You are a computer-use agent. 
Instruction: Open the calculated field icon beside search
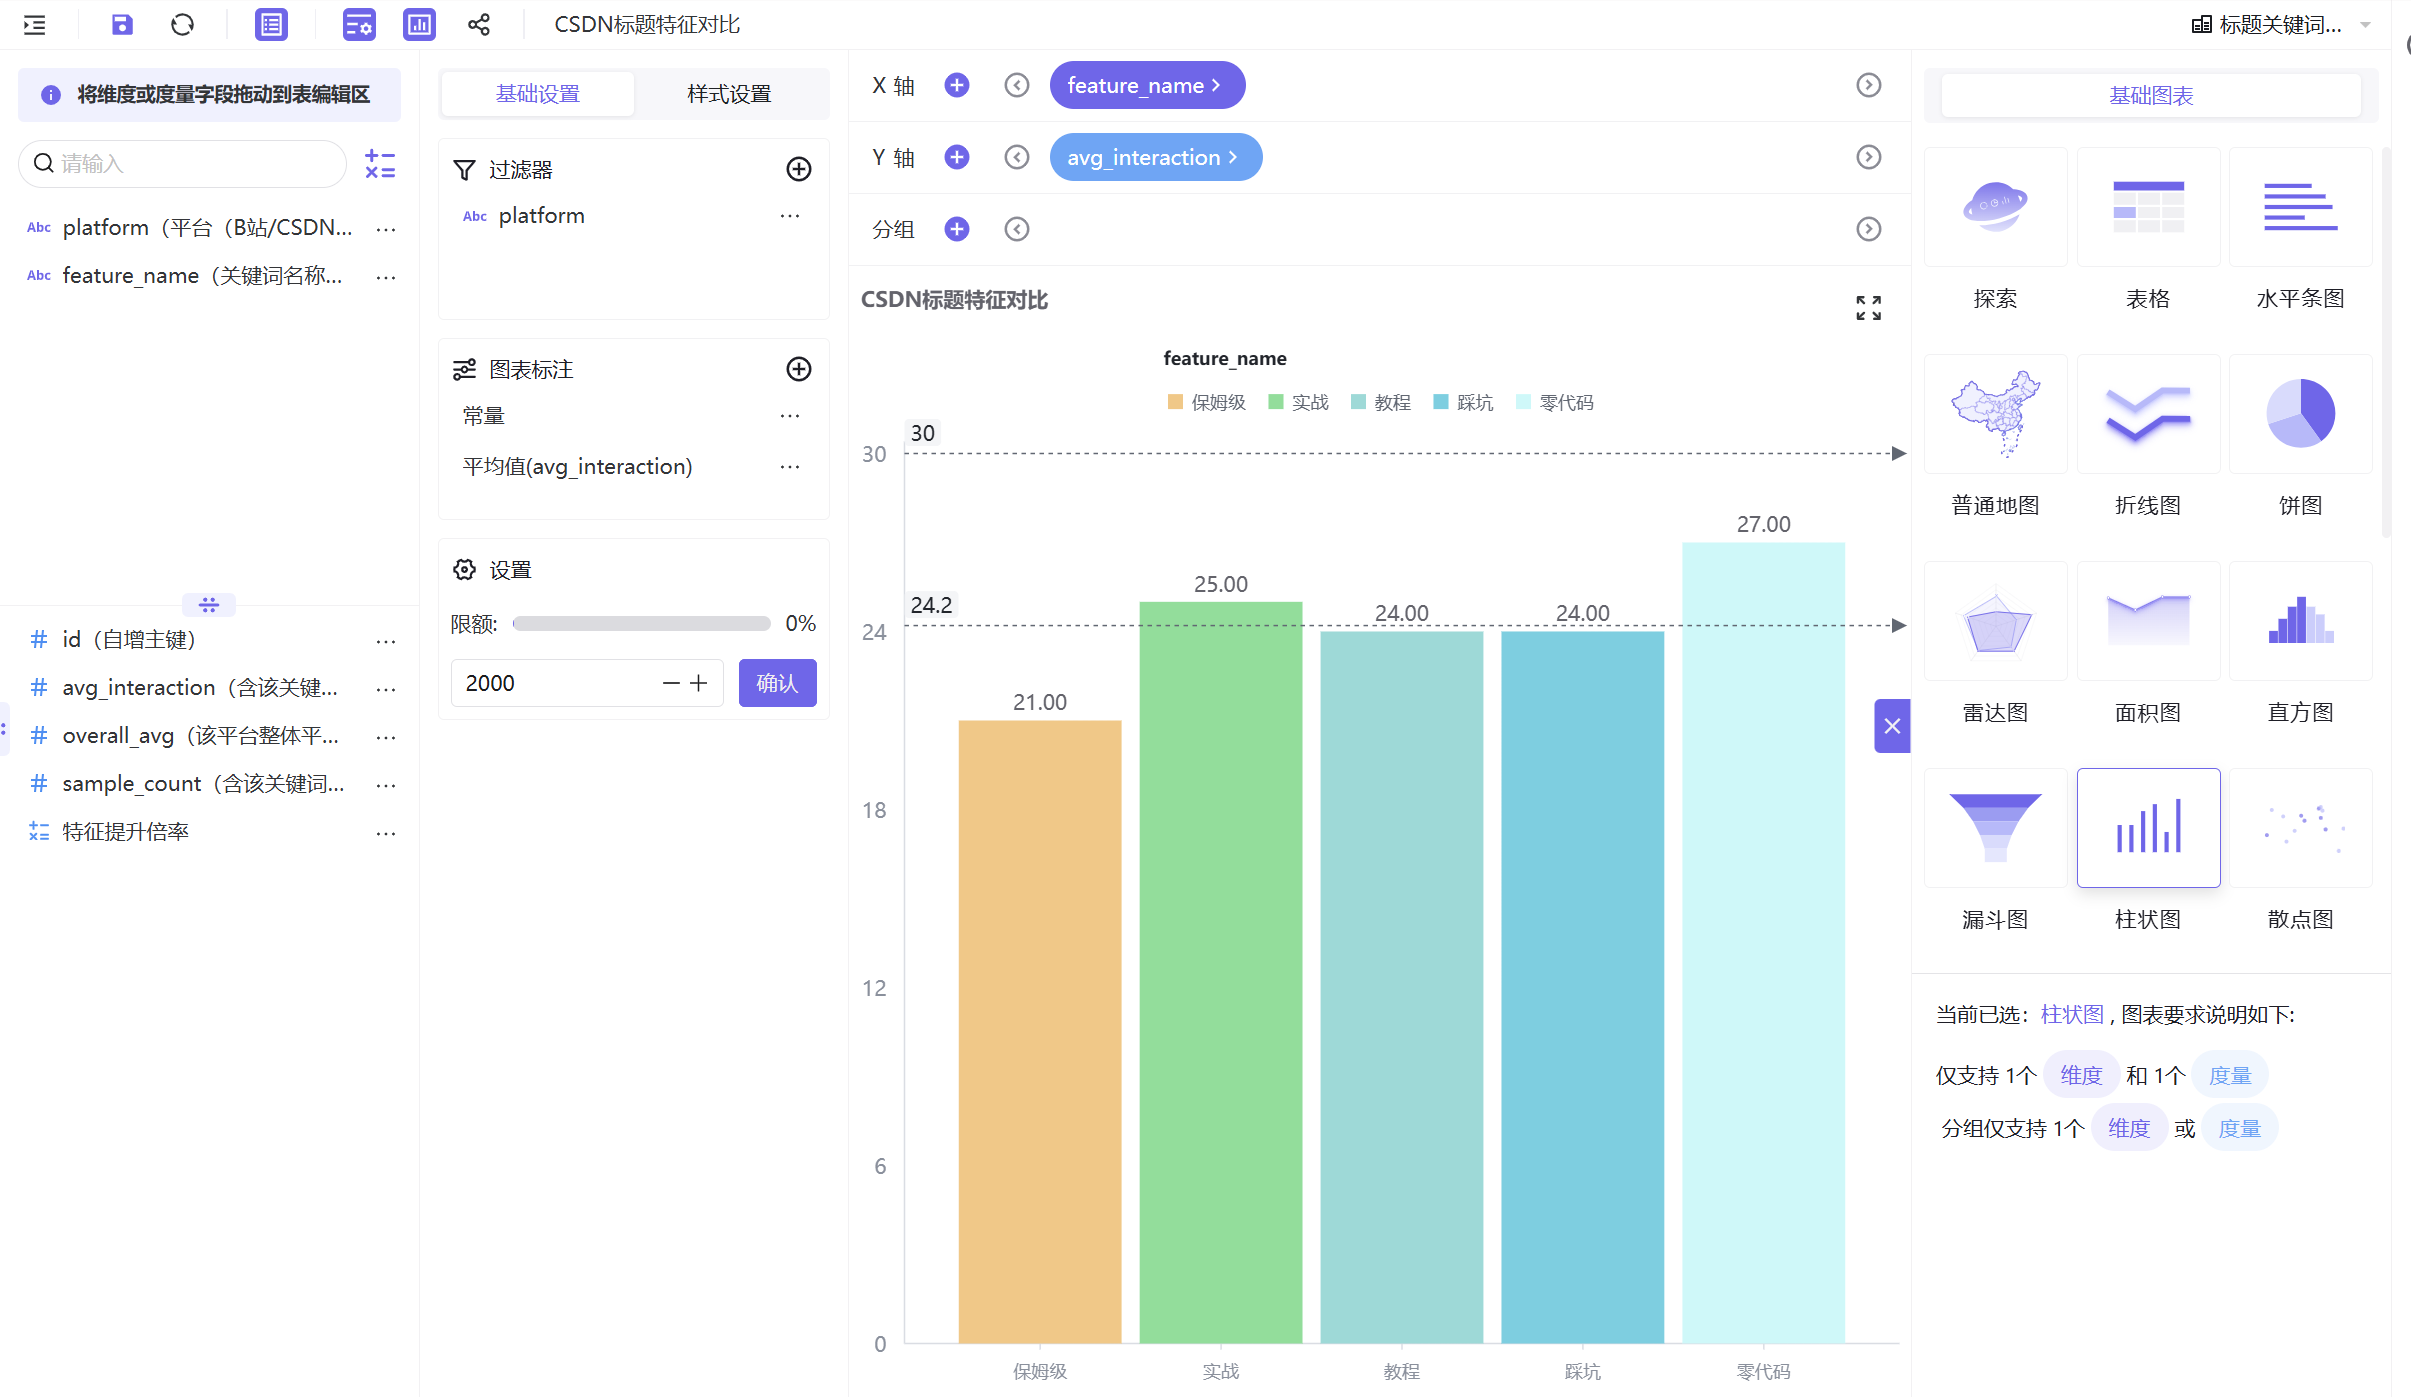tap(380, 164)
